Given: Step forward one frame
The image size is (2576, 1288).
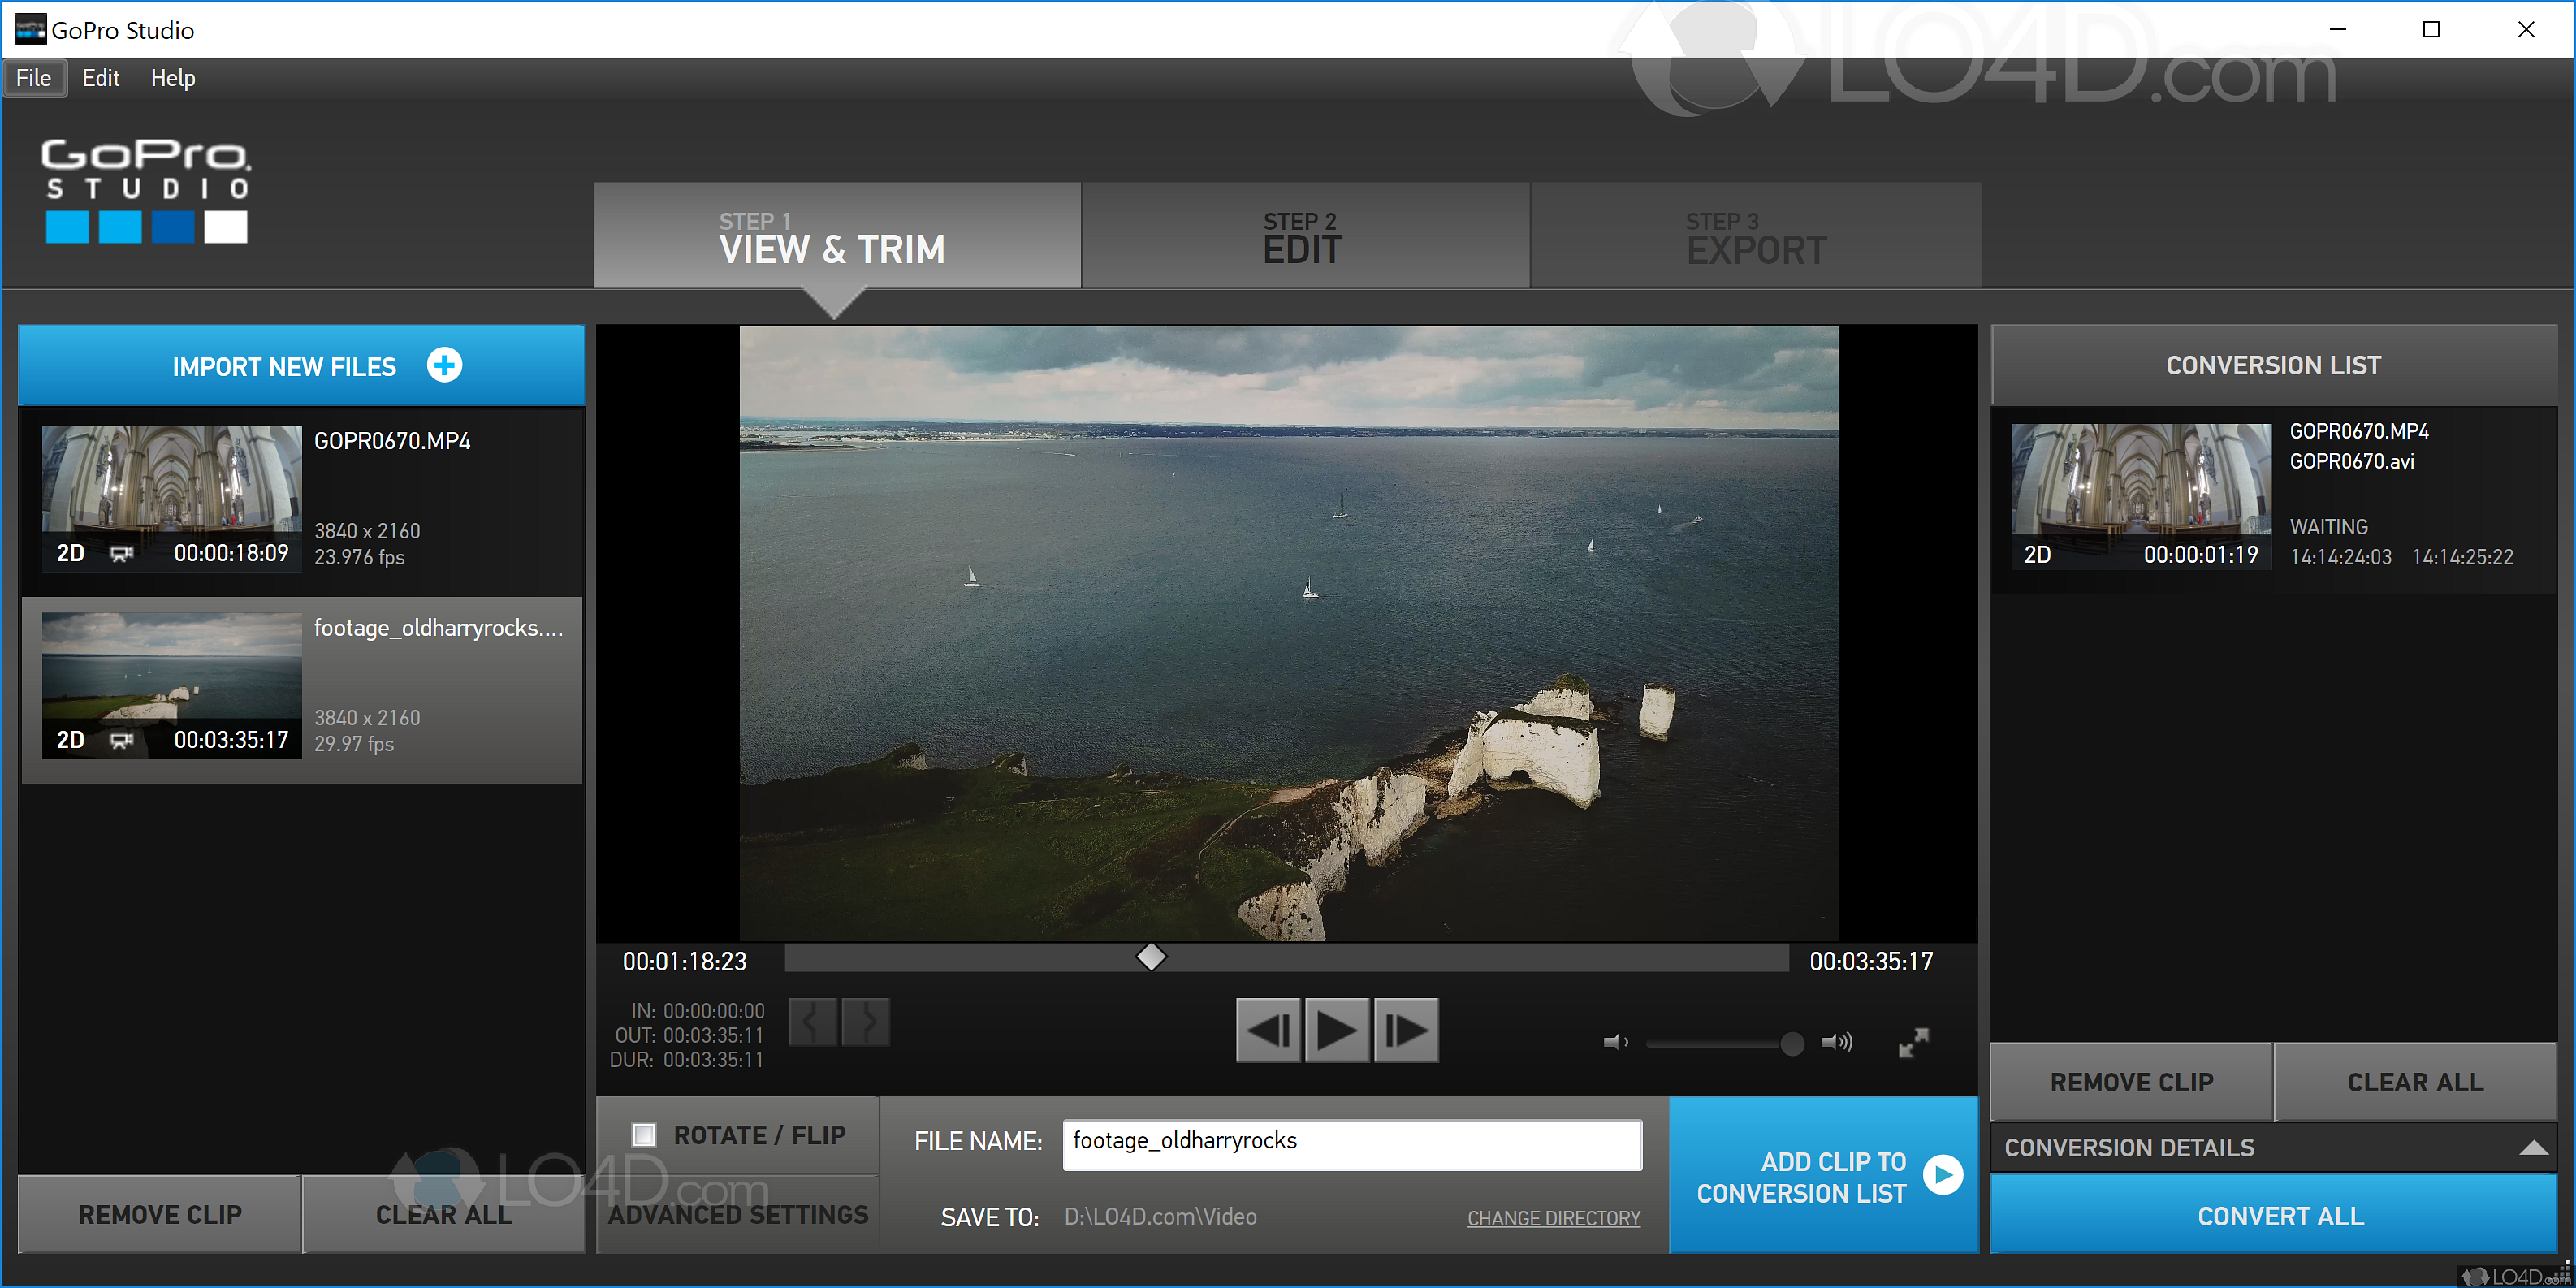Looking at the screenshot, I should coord(1406,1030).
